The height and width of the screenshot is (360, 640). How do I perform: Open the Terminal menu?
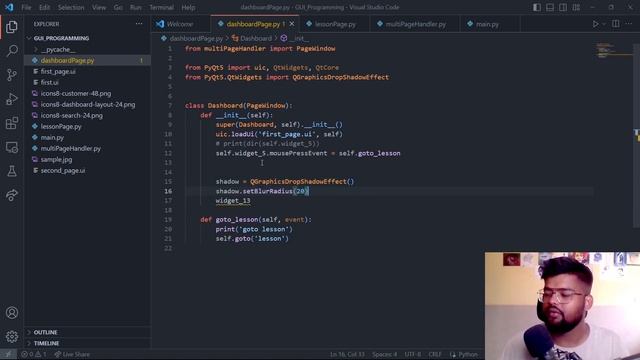click(x=162, y=7)
